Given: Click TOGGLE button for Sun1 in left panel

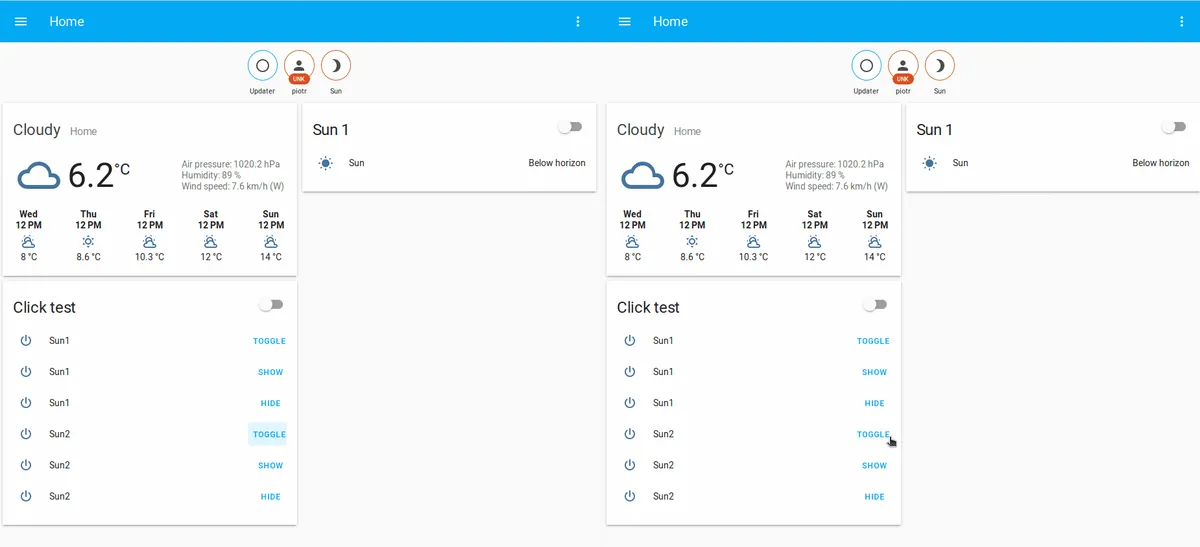Looking at the screenshot, I should pos(269,341).
